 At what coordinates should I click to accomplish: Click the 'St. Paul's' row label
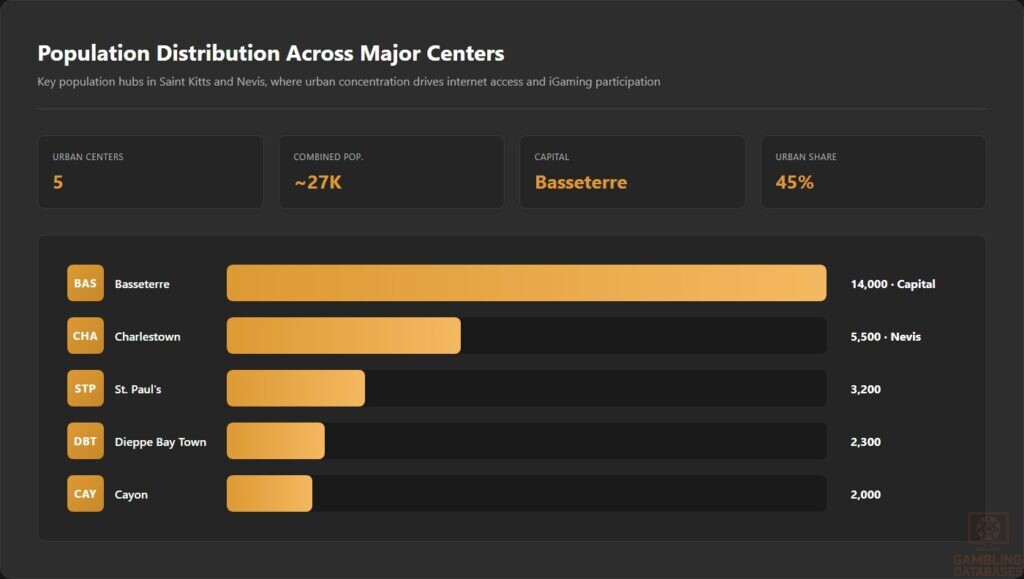[x=138, y=389]
